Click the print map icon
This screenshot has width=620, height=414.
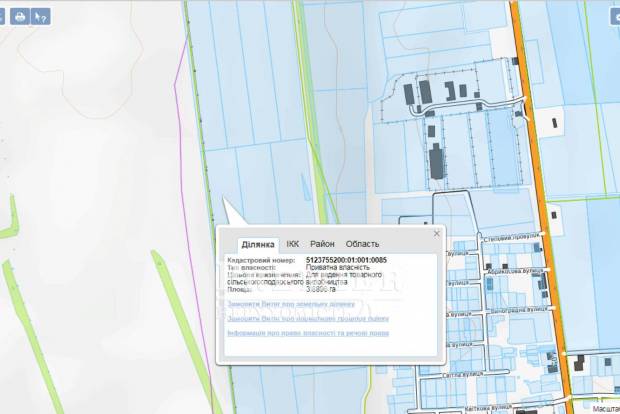point(18,17)
